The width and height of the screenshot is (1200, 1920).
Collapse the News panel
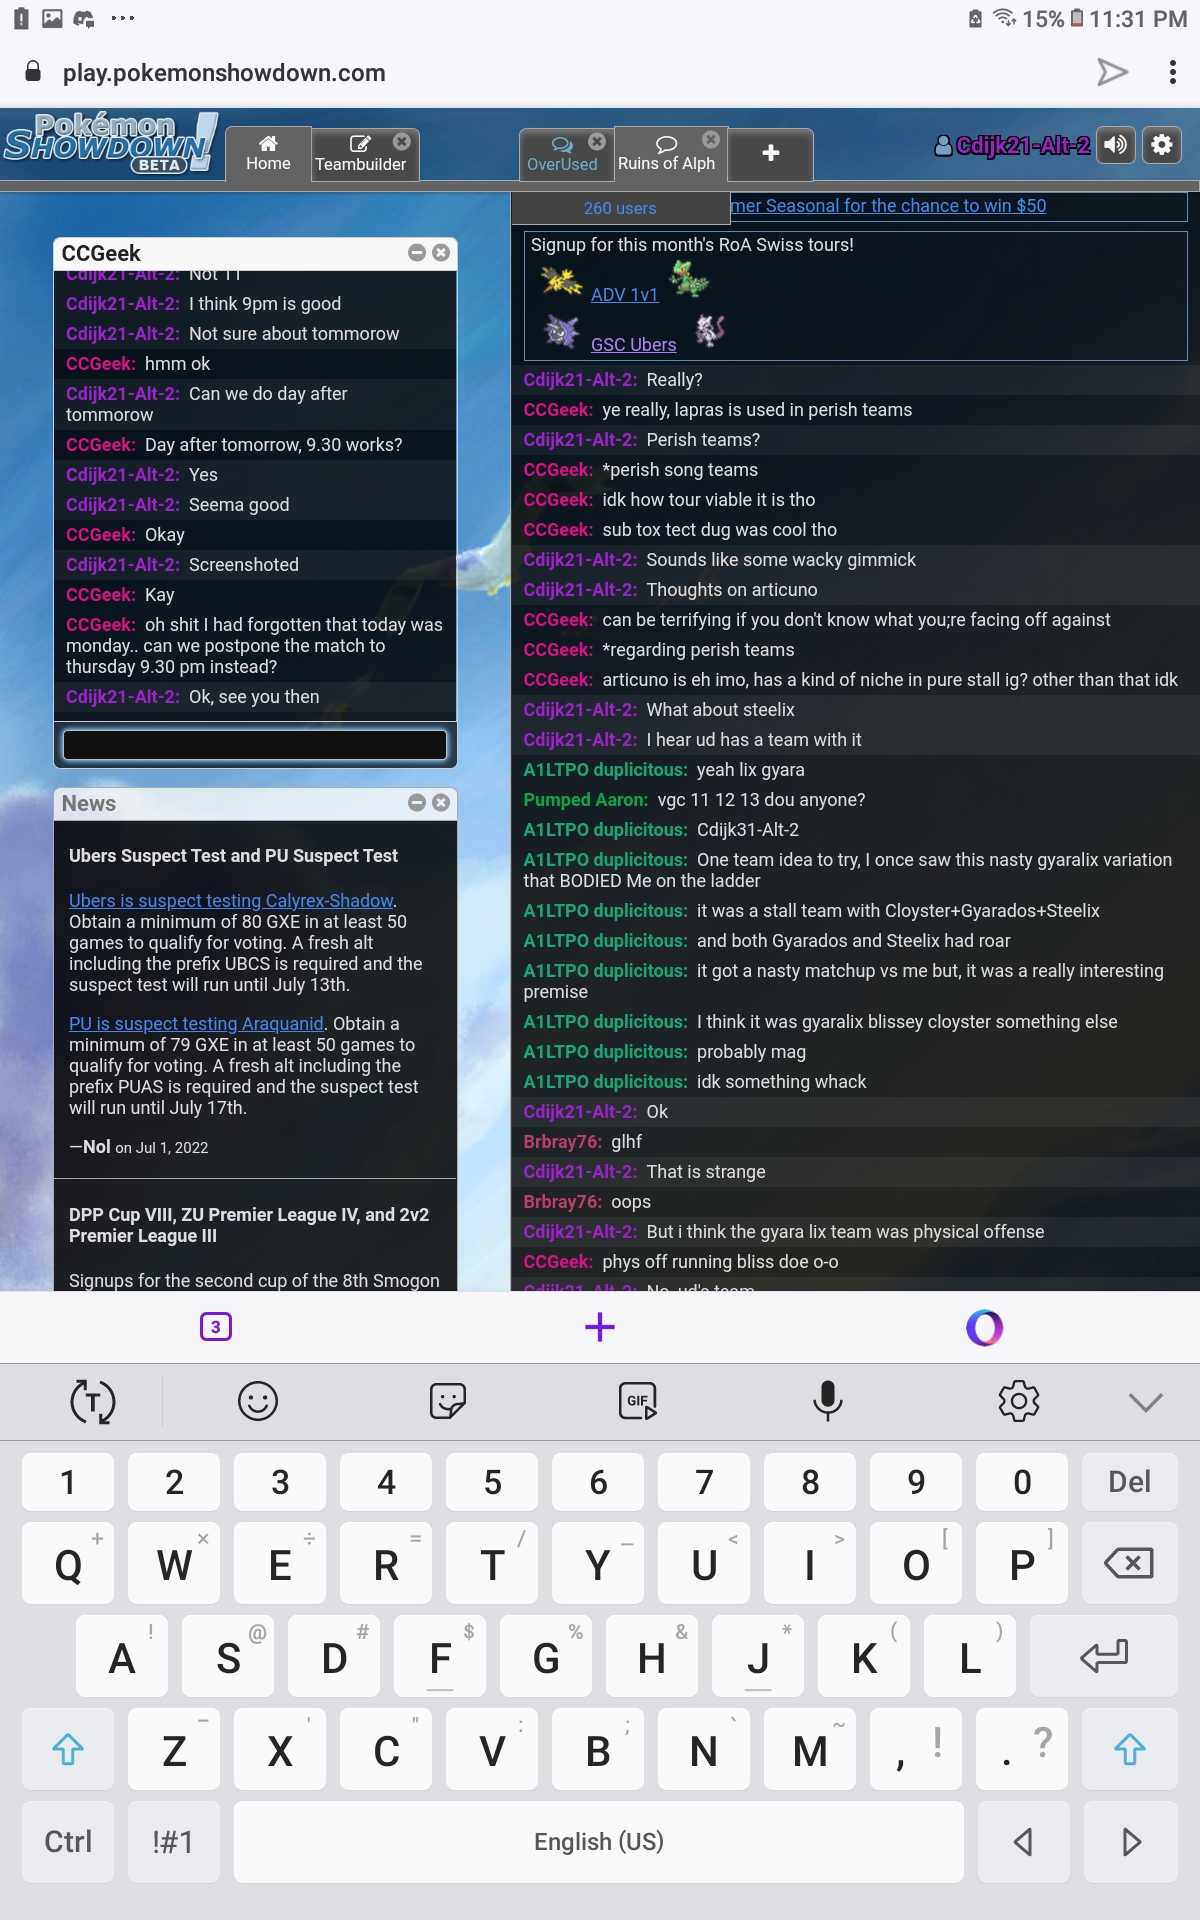(x=417, y=802)
